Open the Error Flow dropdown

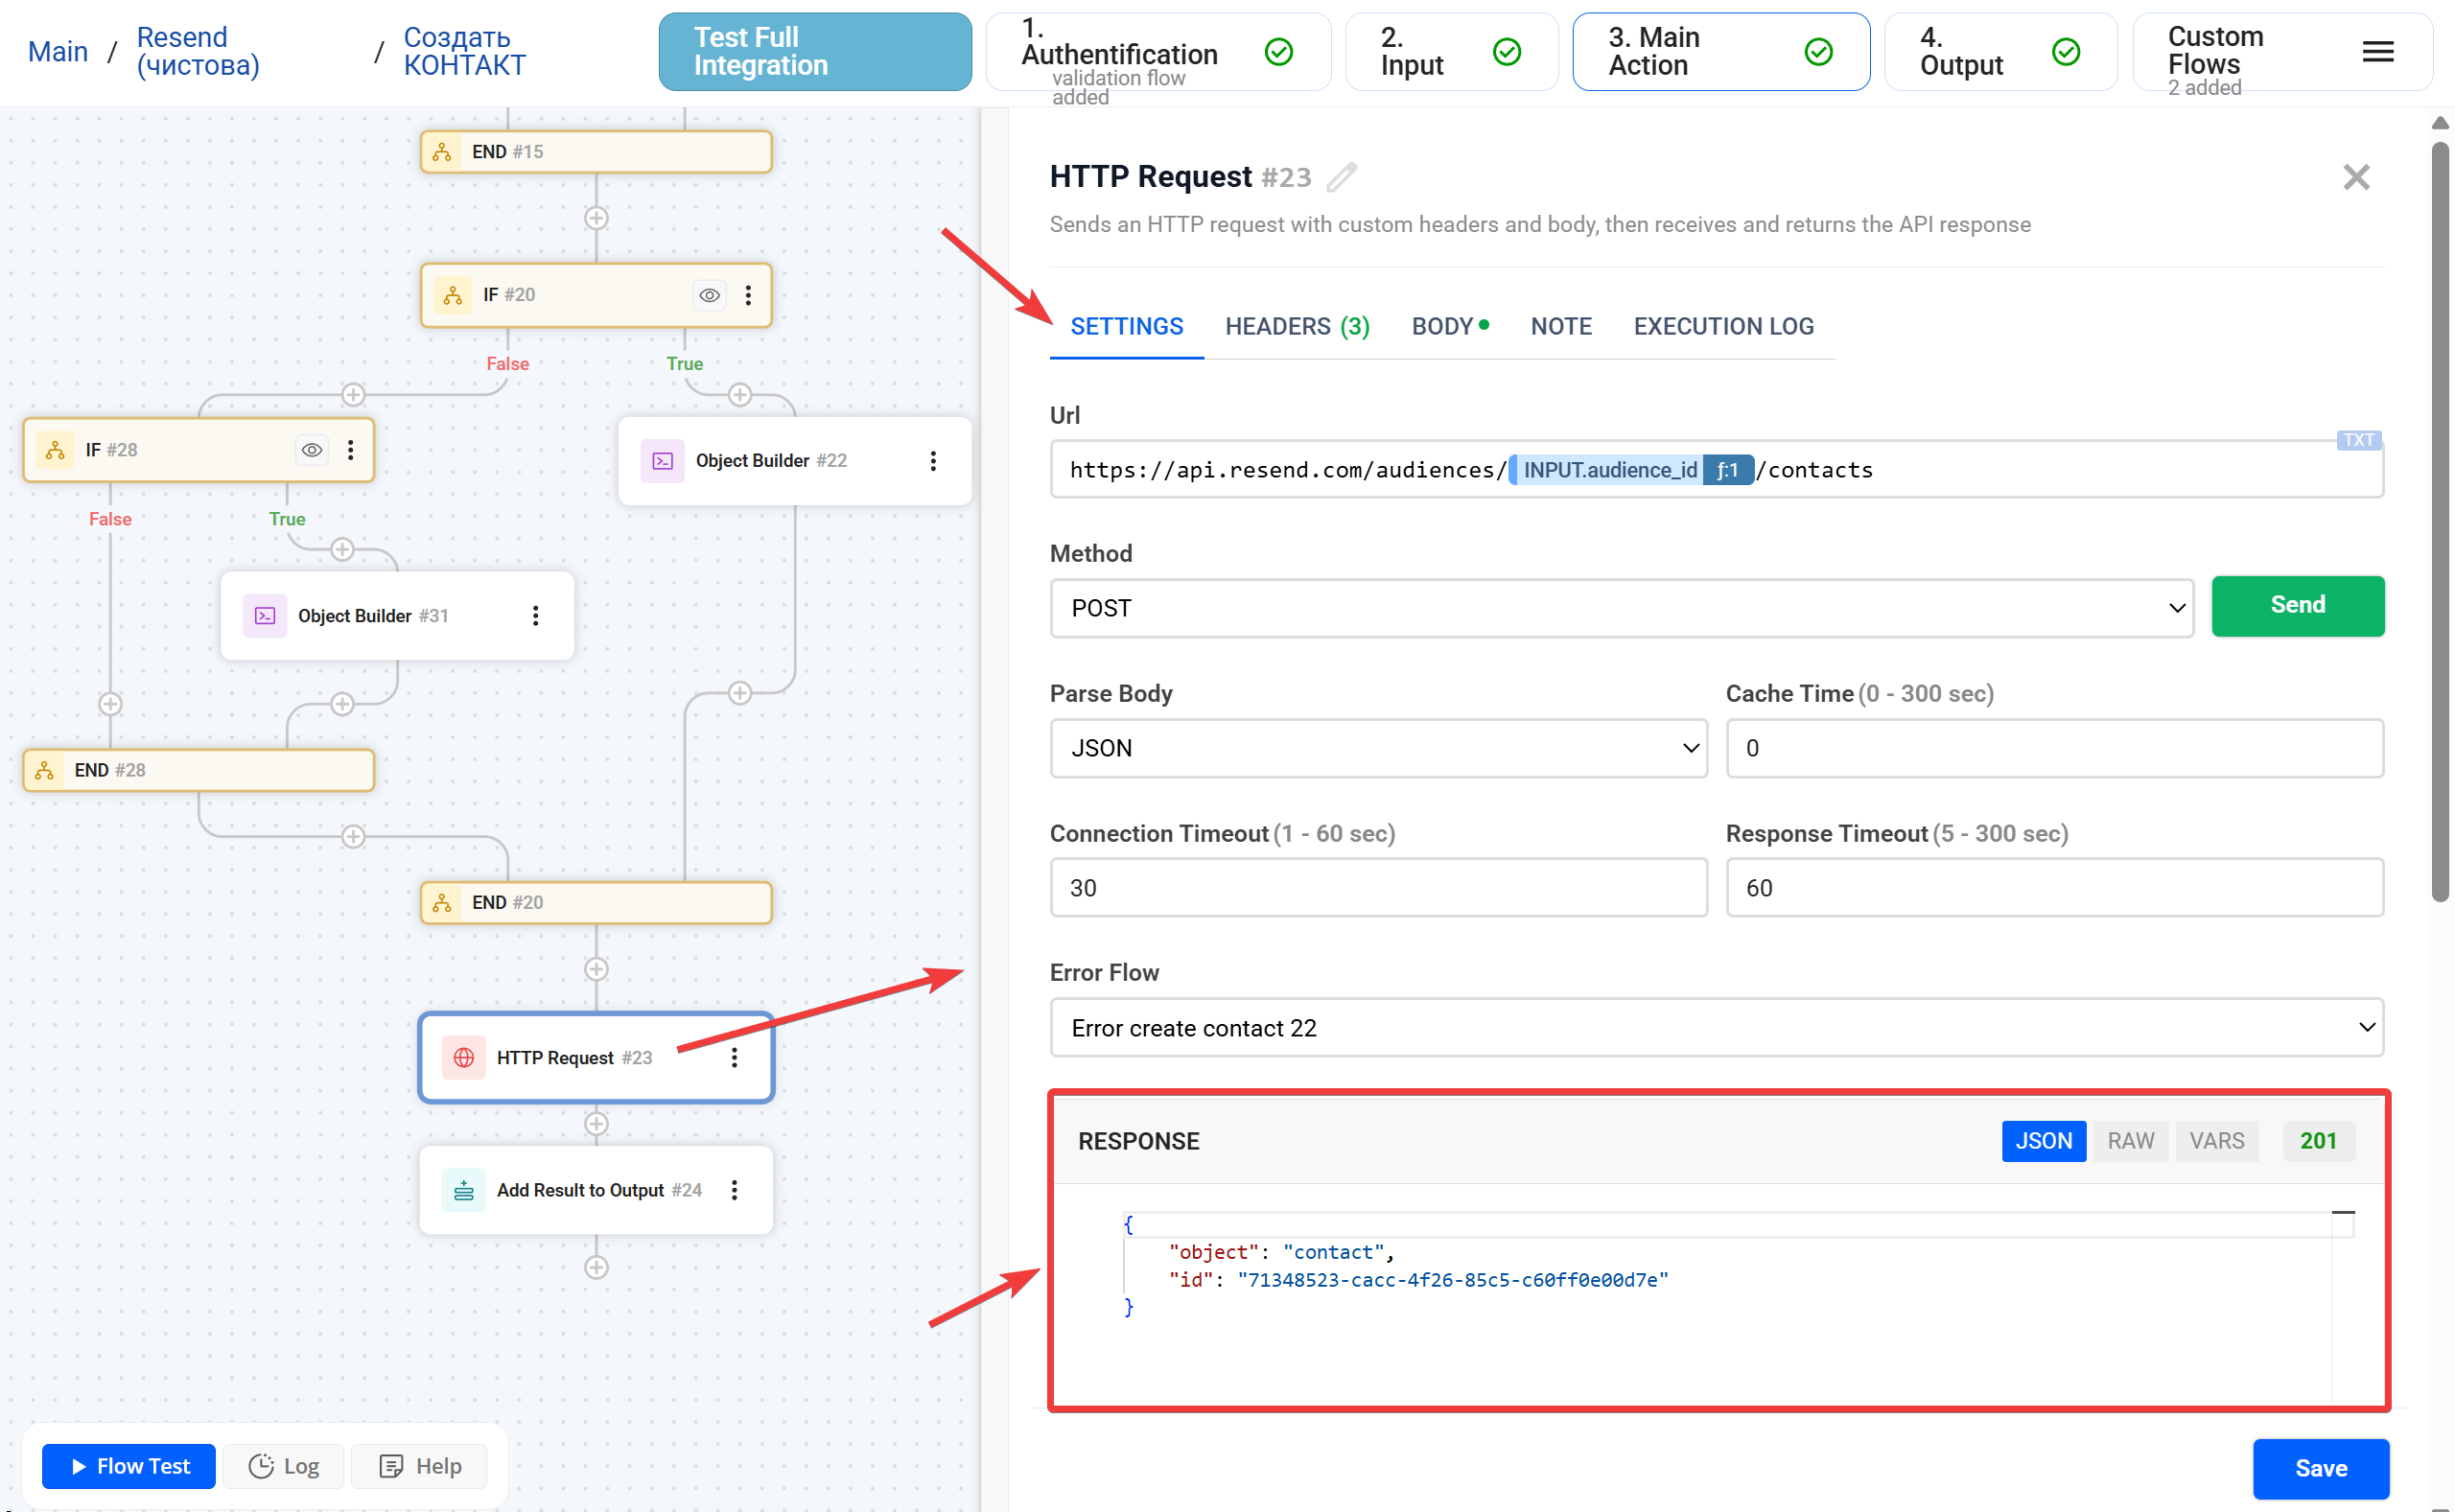tap(1716, 1028)
